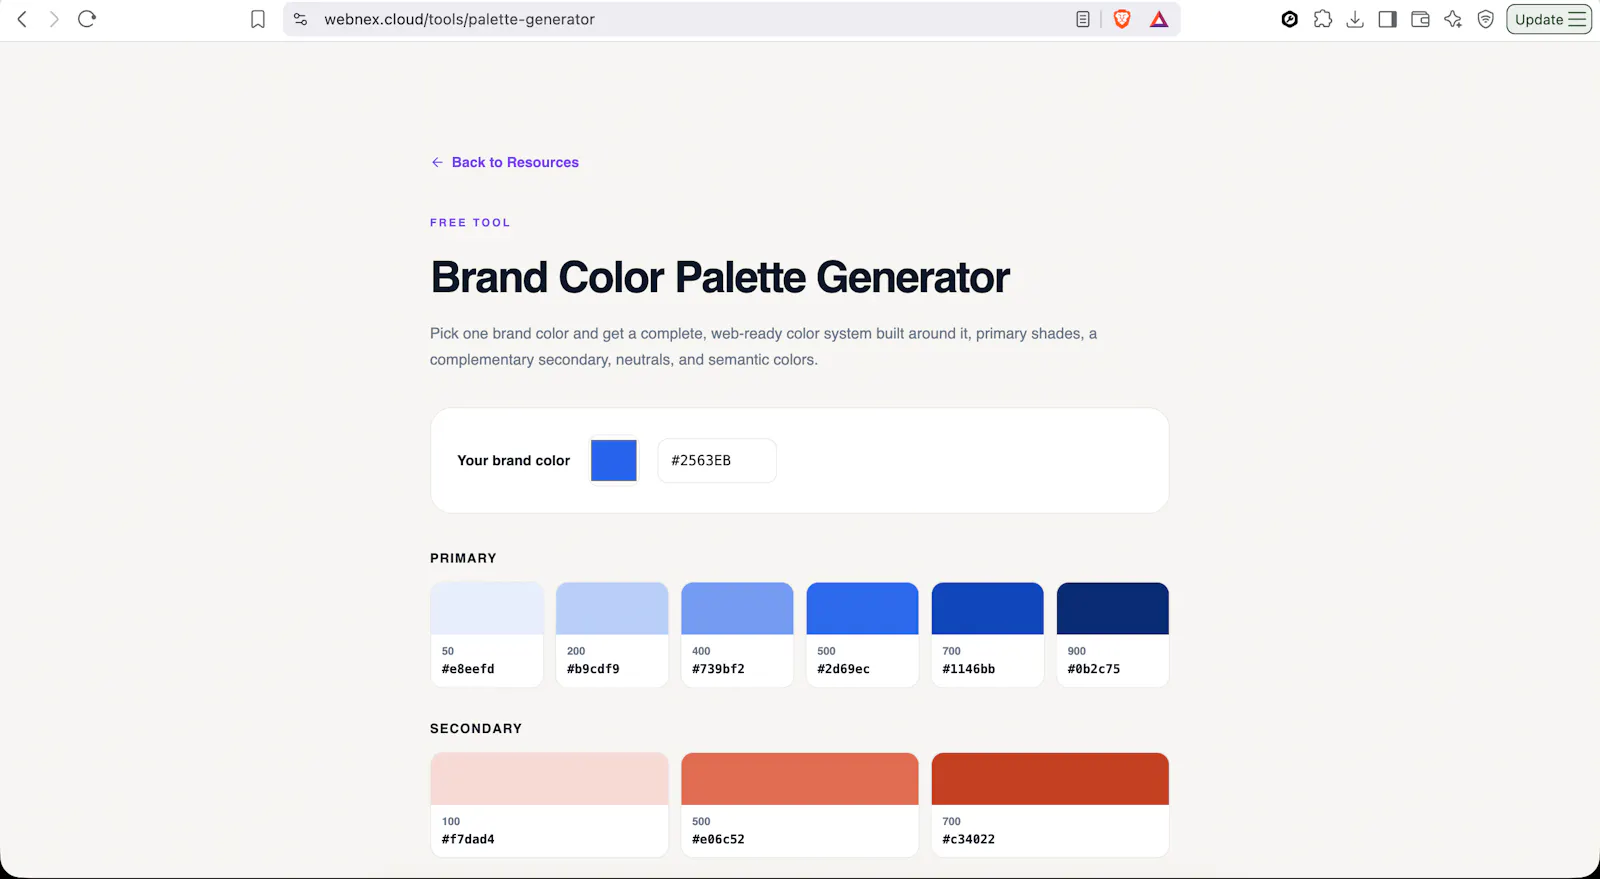
Task: Follow the Back to Resources link
Action: tap(505, 162)
